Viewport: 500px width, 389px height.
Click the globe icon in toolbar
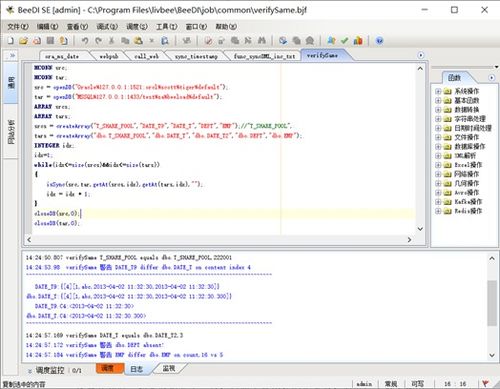click(x=283, y=41)
